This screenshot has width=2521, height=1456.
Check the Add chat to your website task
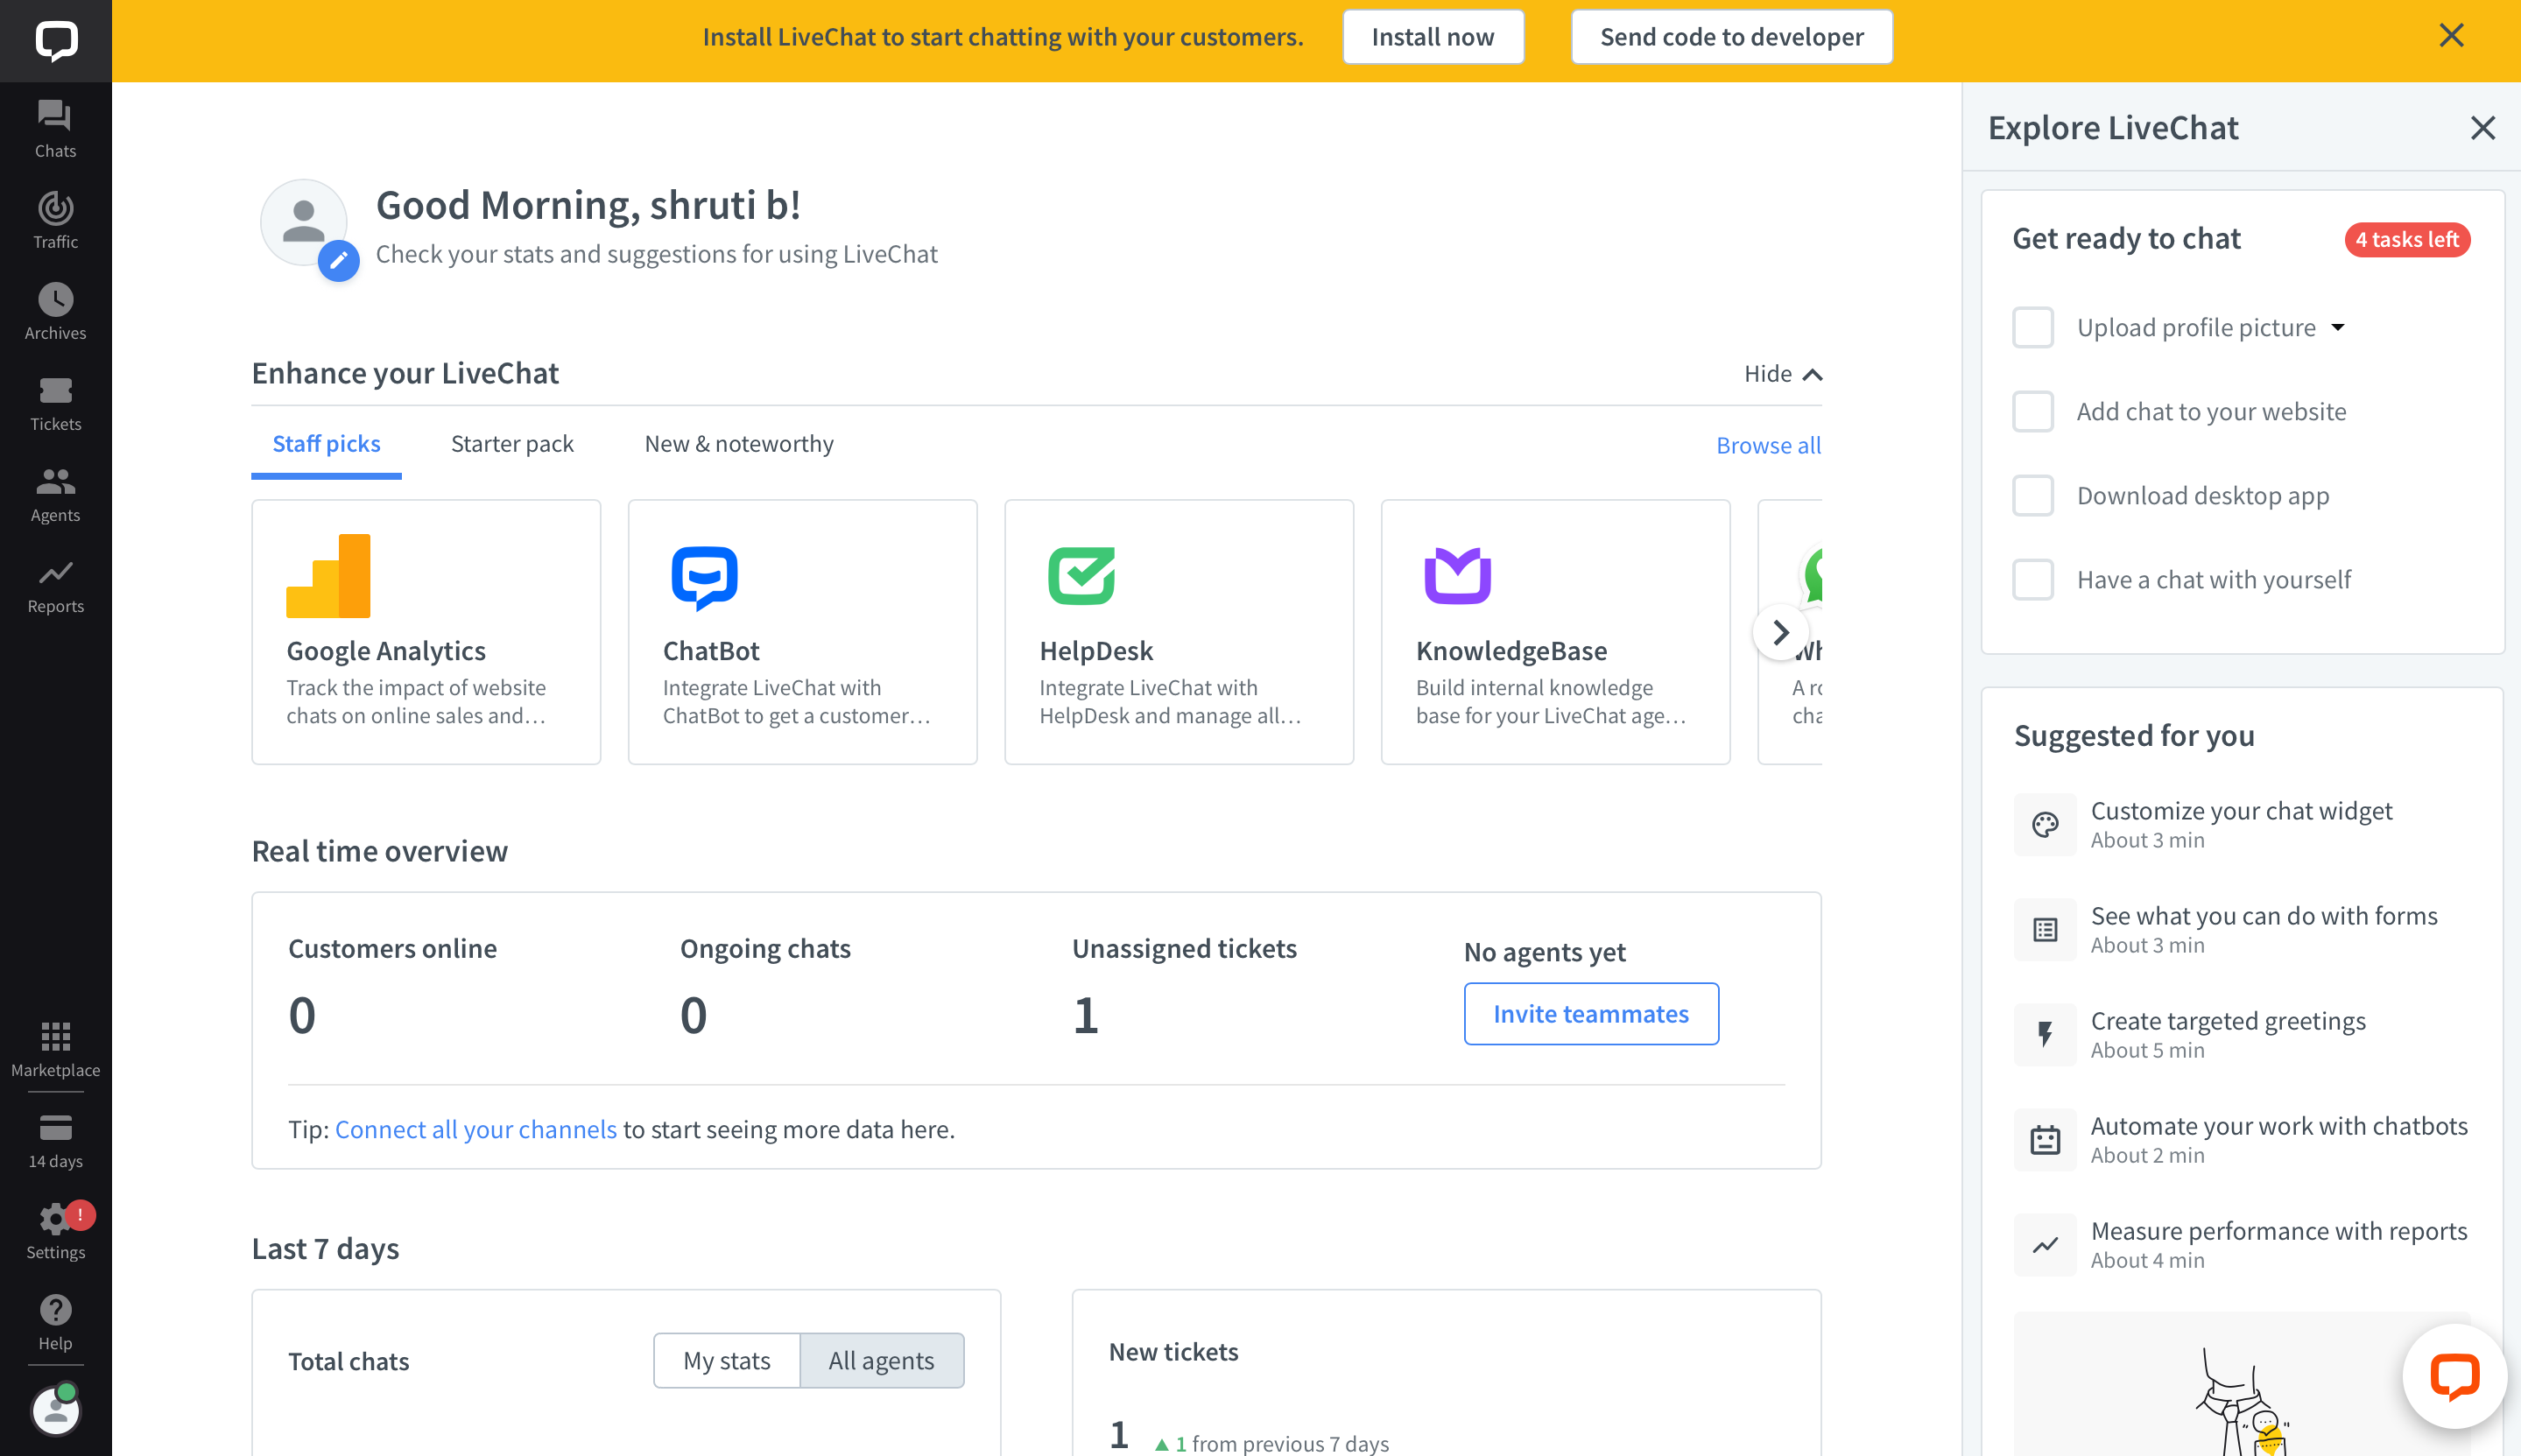tap(2032, 412)
